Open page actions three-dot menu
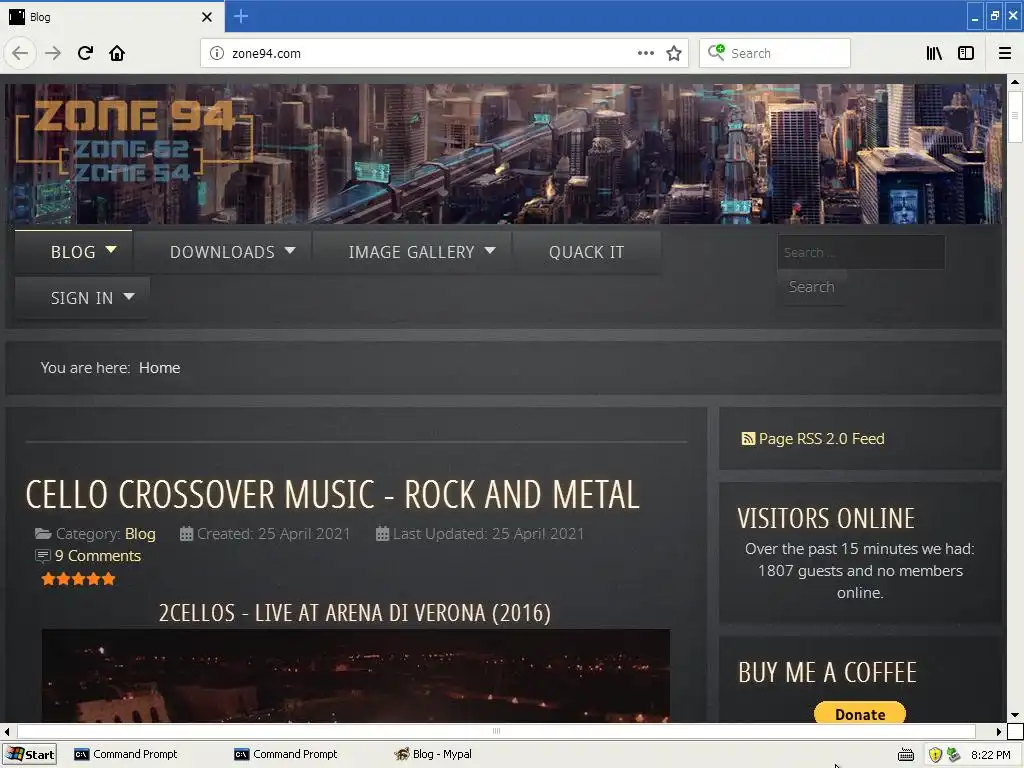The image size is (1024, 768). coord(646,53)
